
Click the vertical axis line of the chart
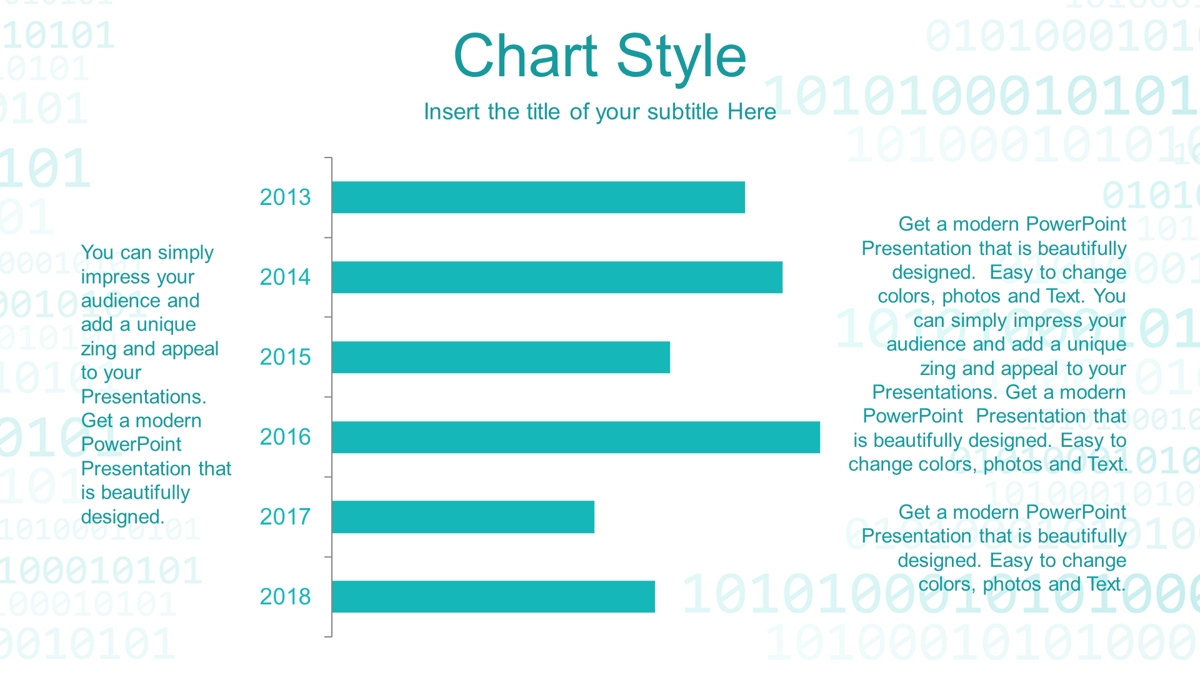pos(331,397)
